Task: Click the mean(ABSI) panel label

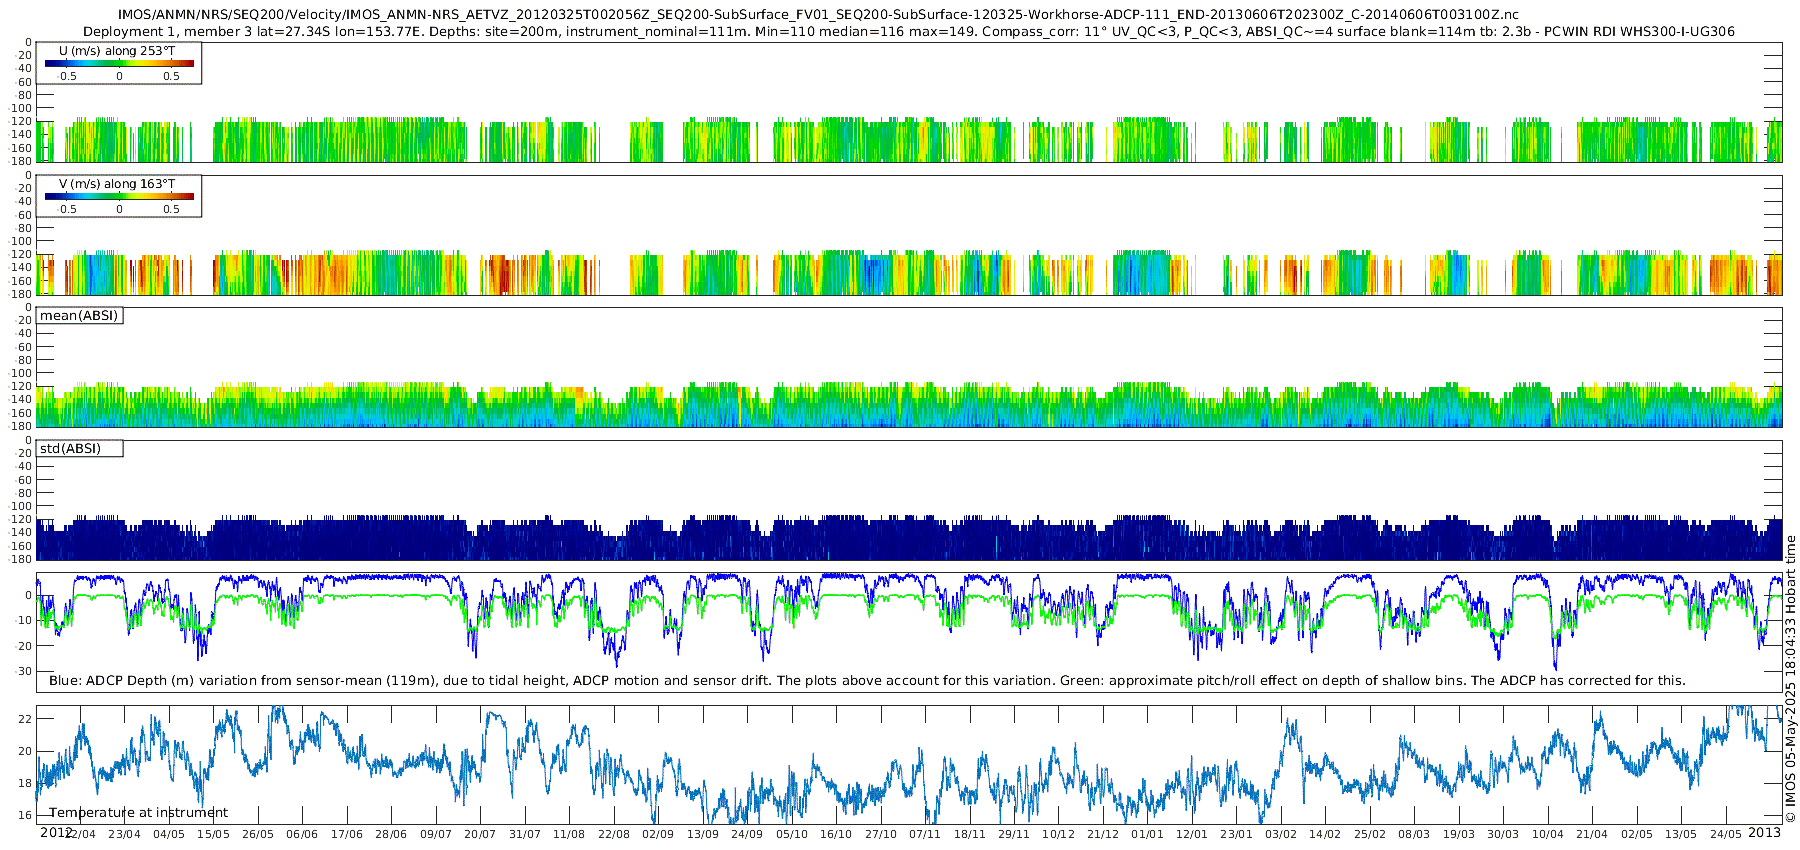Action: [x=79, y=316]
